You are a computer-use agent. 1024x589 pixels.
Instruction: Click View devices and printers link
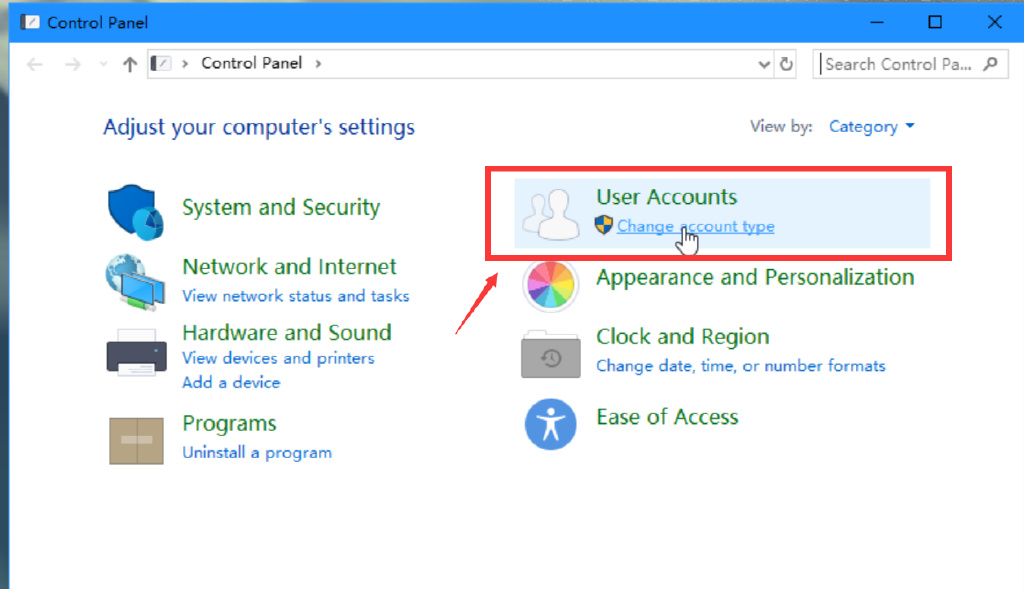coord(278,358)
